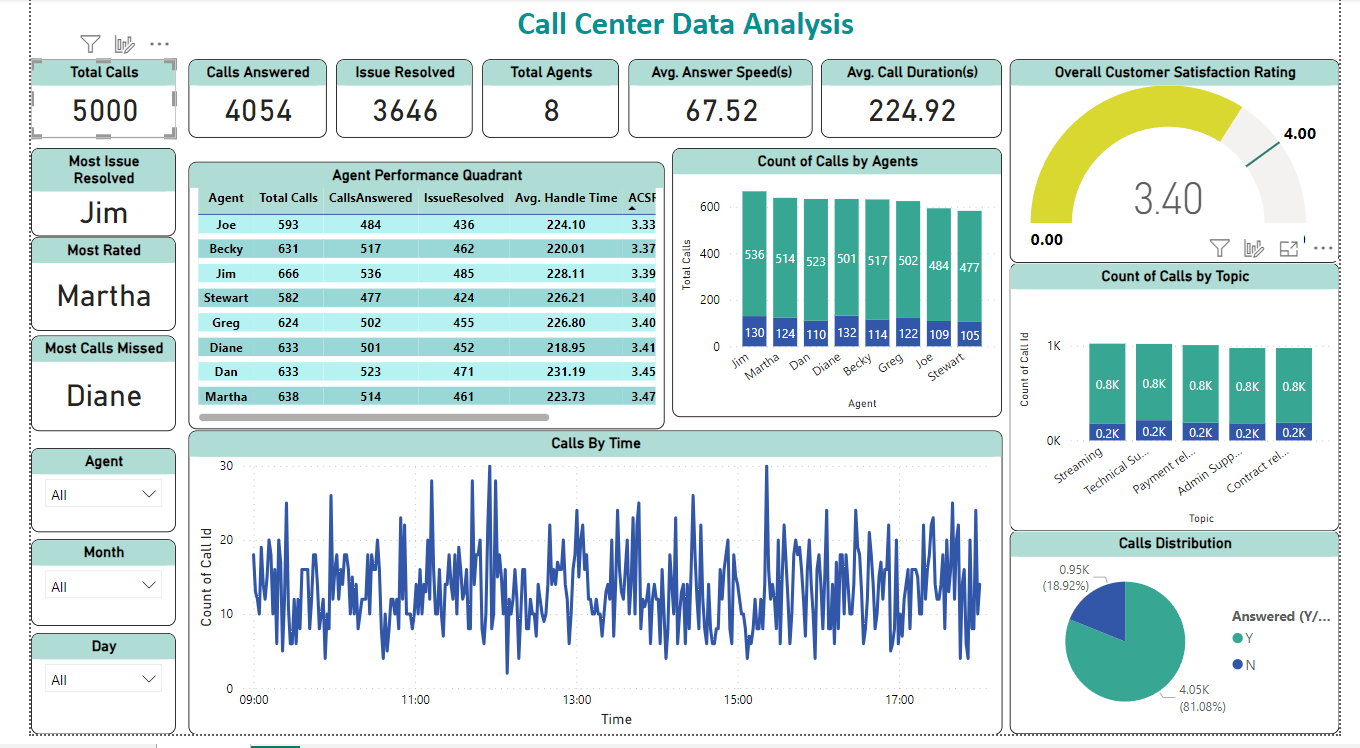This screenshot has height=748, width=1360.
Task: Select Jim's green answered-calls bar segment
Action: point(754,254)
